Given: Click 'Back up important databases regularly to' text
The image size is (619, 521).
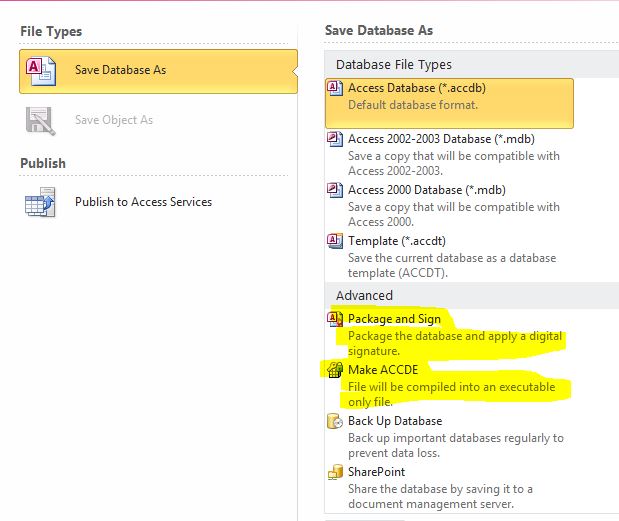Looking at the screenshot, I should coord(456,438).
